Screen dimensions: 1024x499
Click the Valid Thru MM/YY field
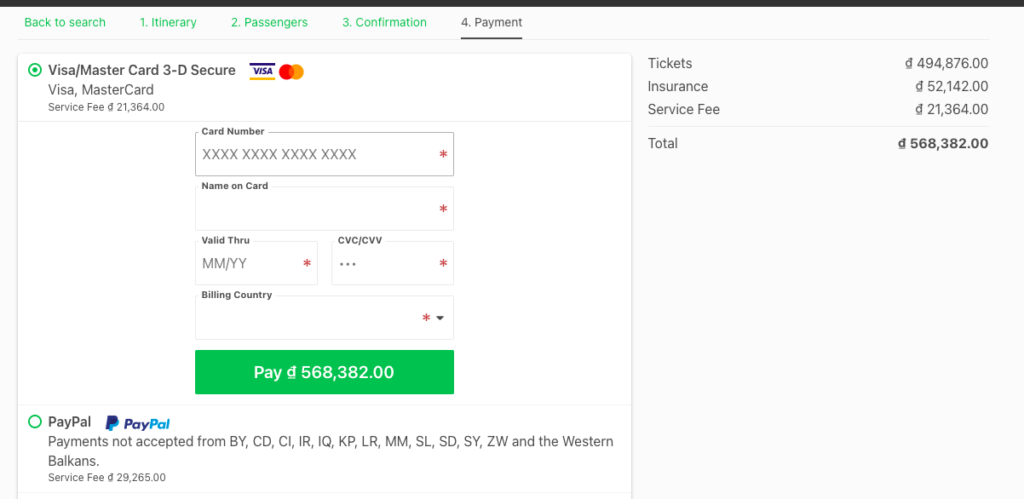(251, 264)
